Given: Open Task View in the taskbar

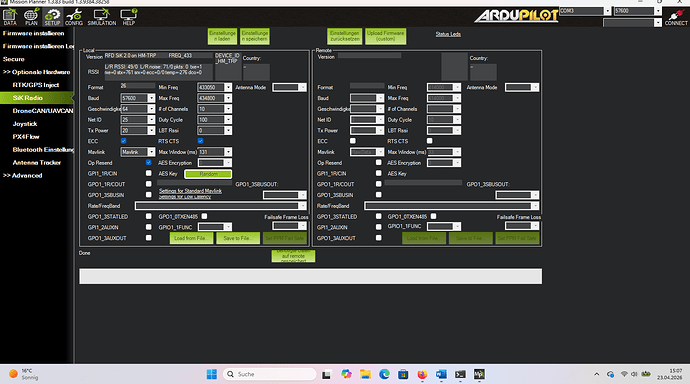Looking at the screenshot, I should click(326, 374).
